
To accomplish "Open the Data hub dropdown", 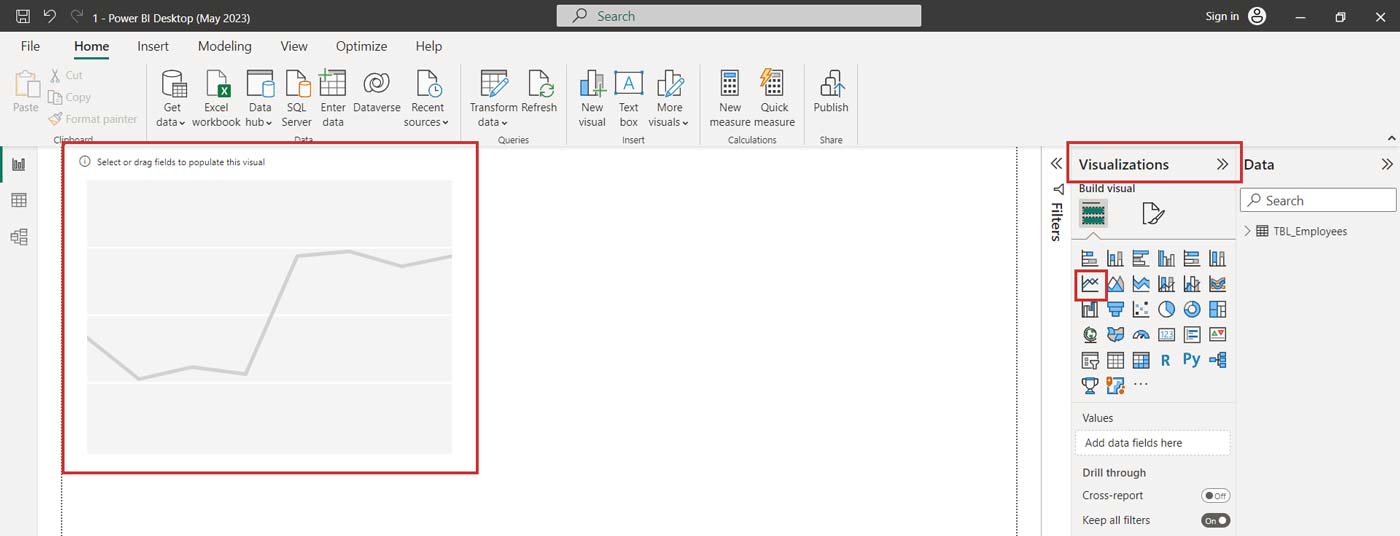I will click(x=260, y=99).
